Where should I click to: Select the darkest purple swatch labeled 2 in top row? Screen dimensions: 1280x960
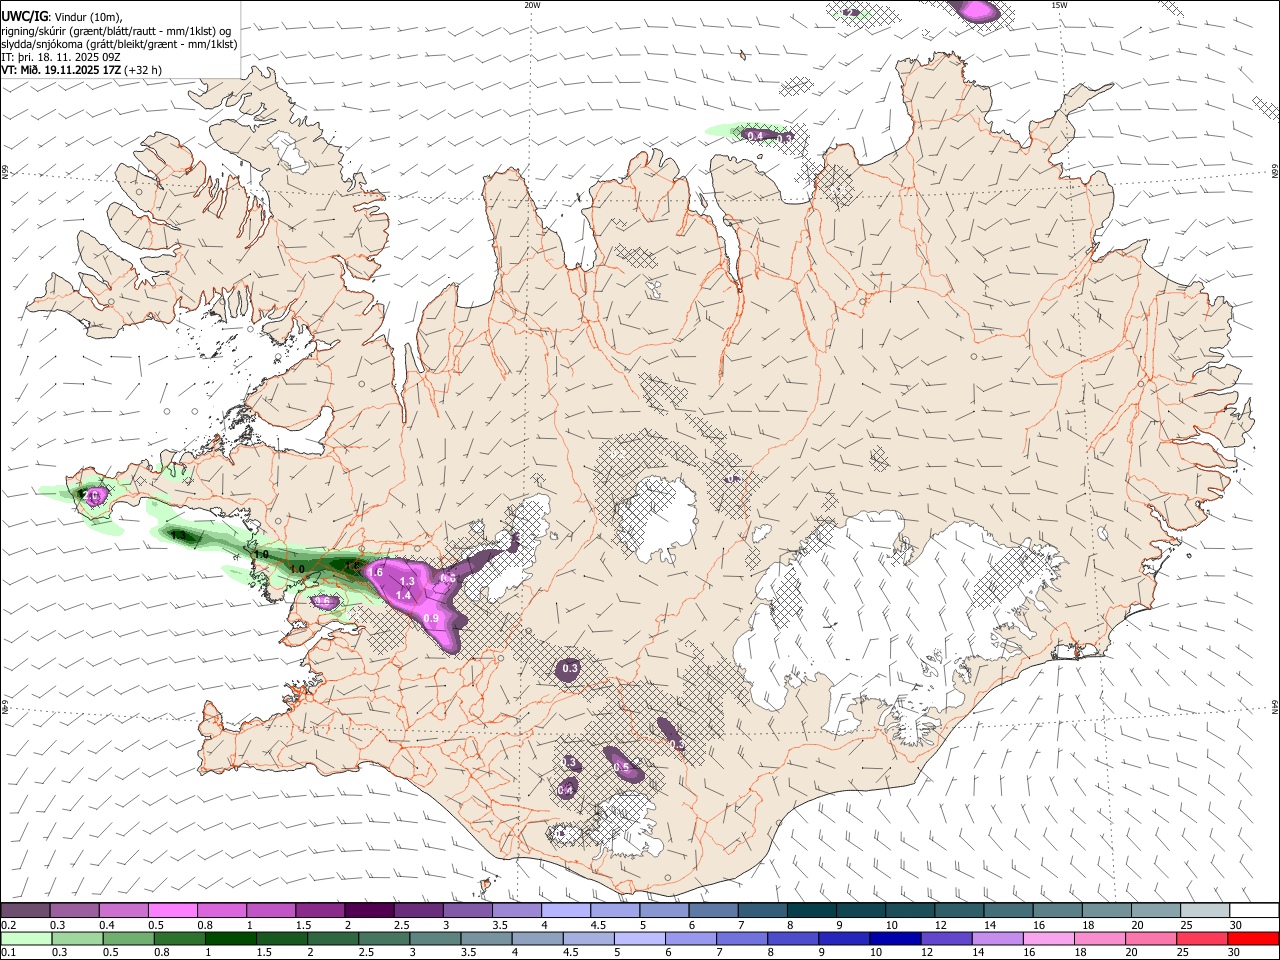point(369,911)
